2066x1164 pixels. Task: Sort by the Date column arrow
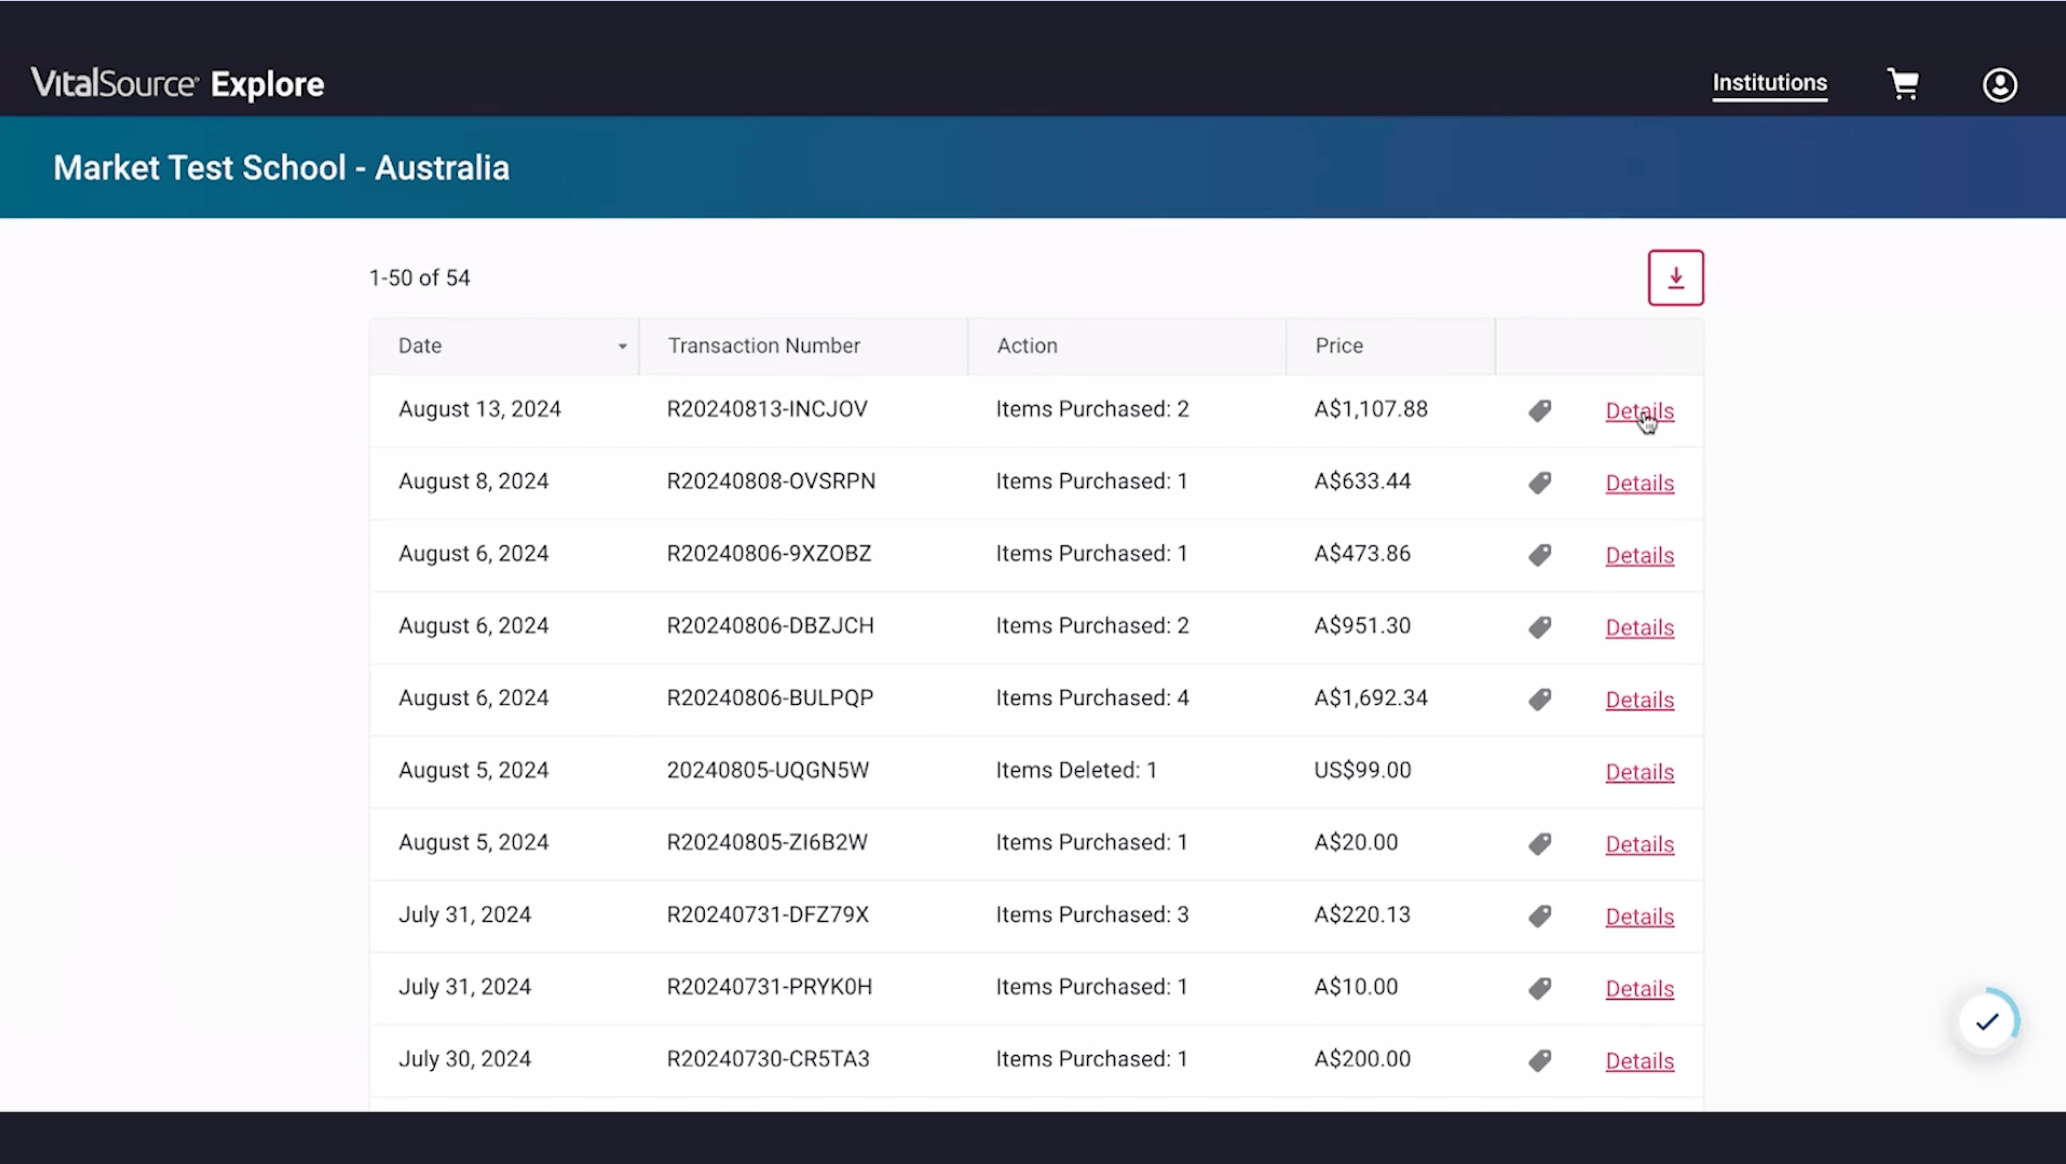click(x=622, y=346)
